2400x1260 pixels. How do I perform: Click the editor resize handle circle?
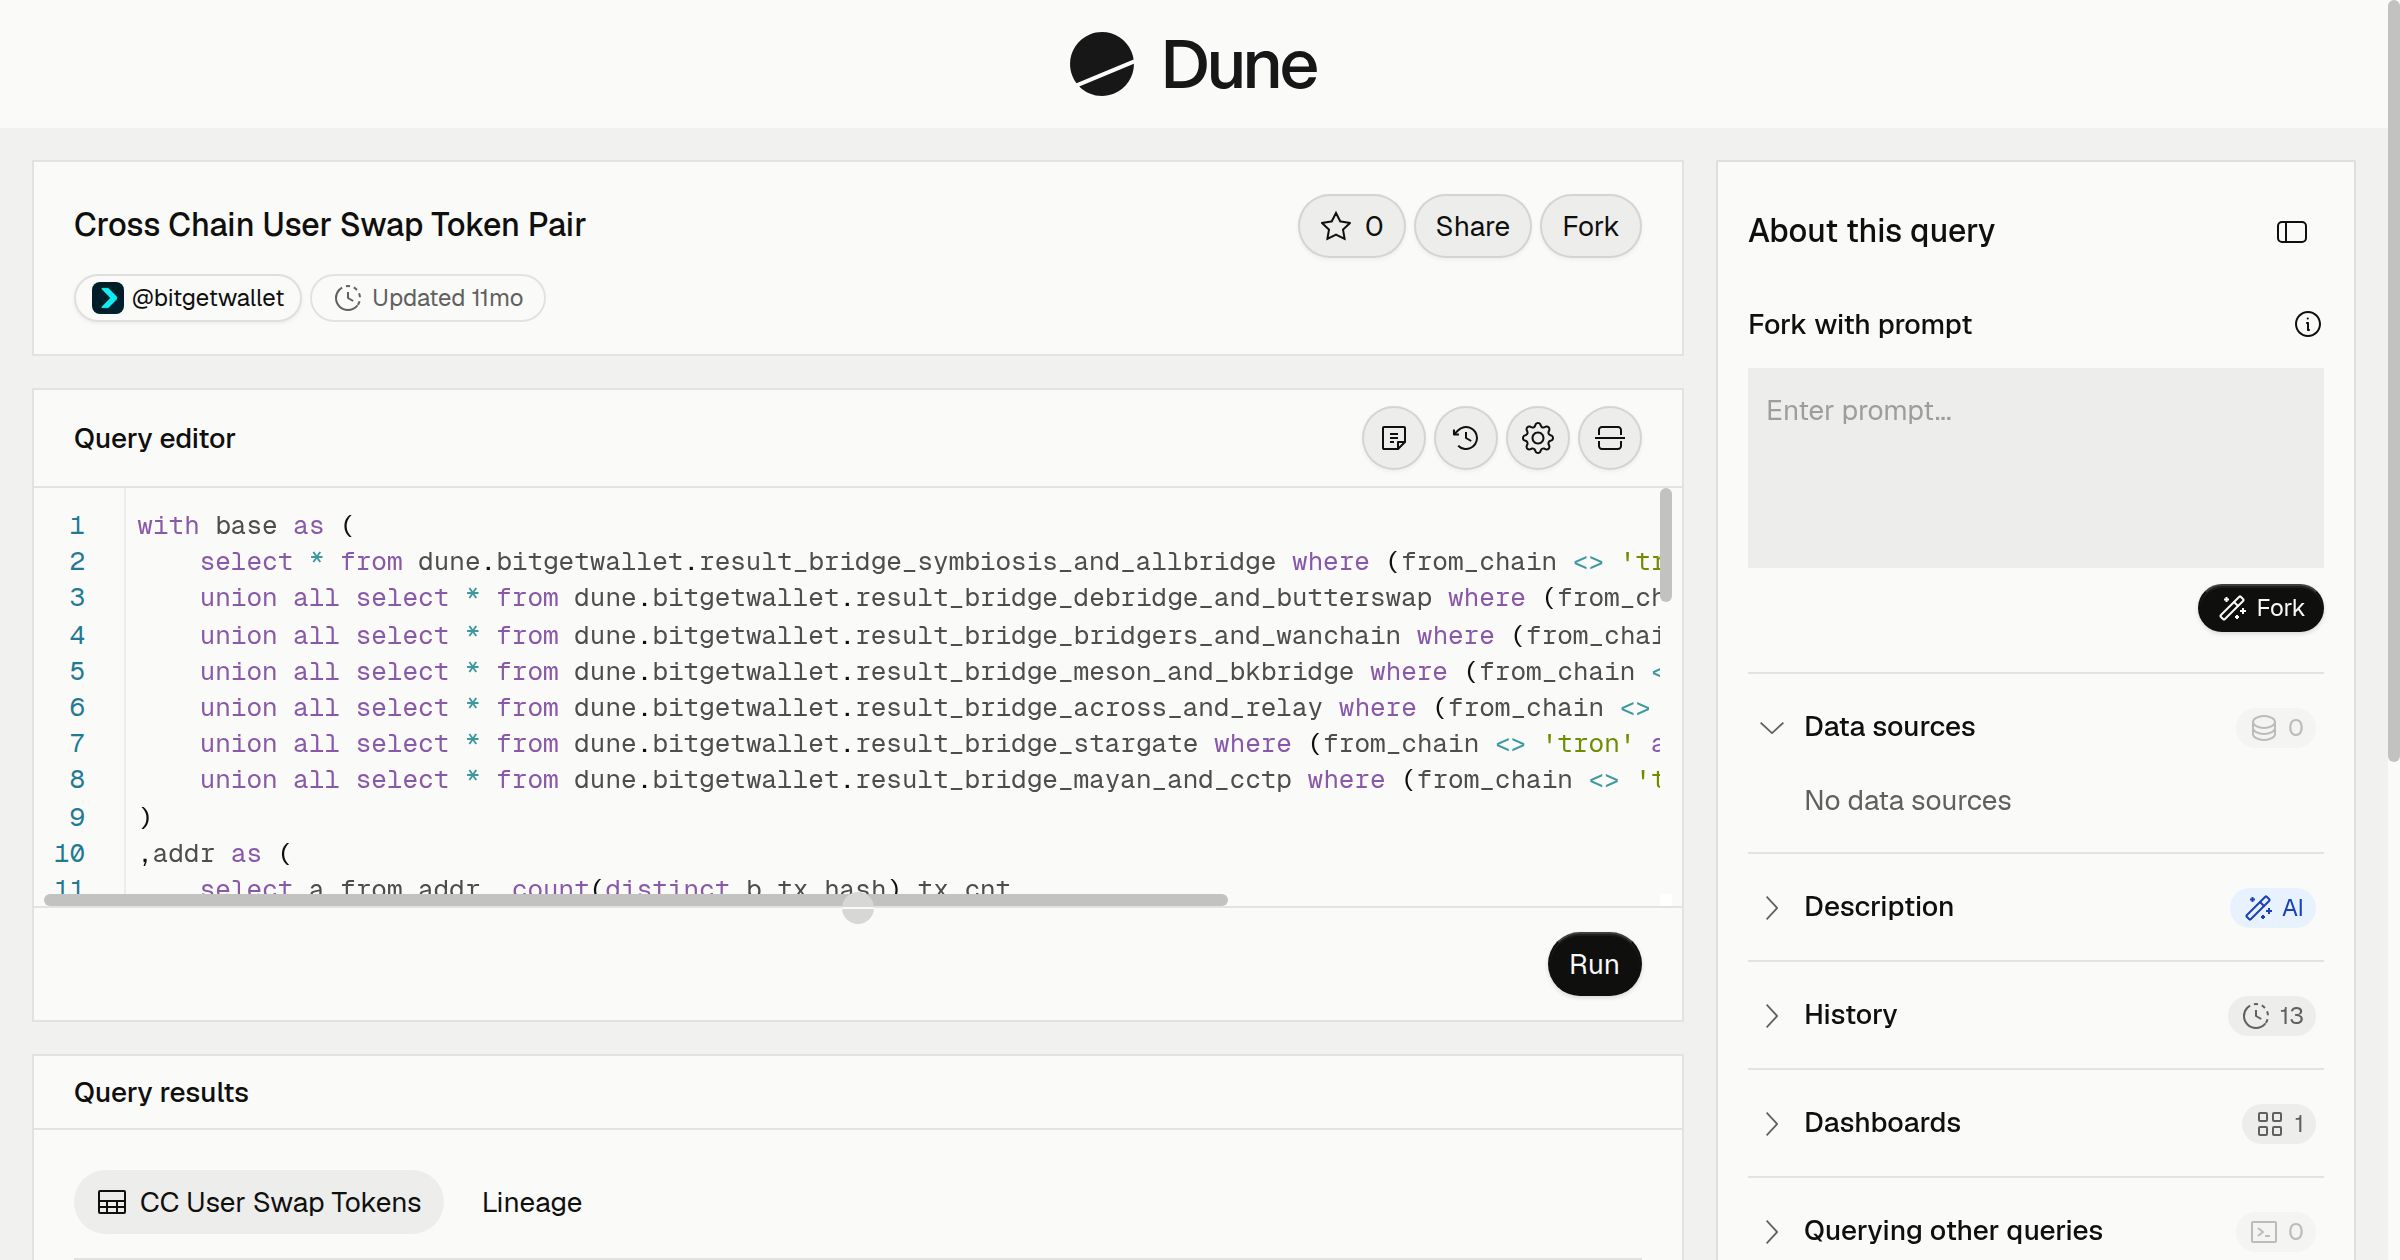click(858, 908)
